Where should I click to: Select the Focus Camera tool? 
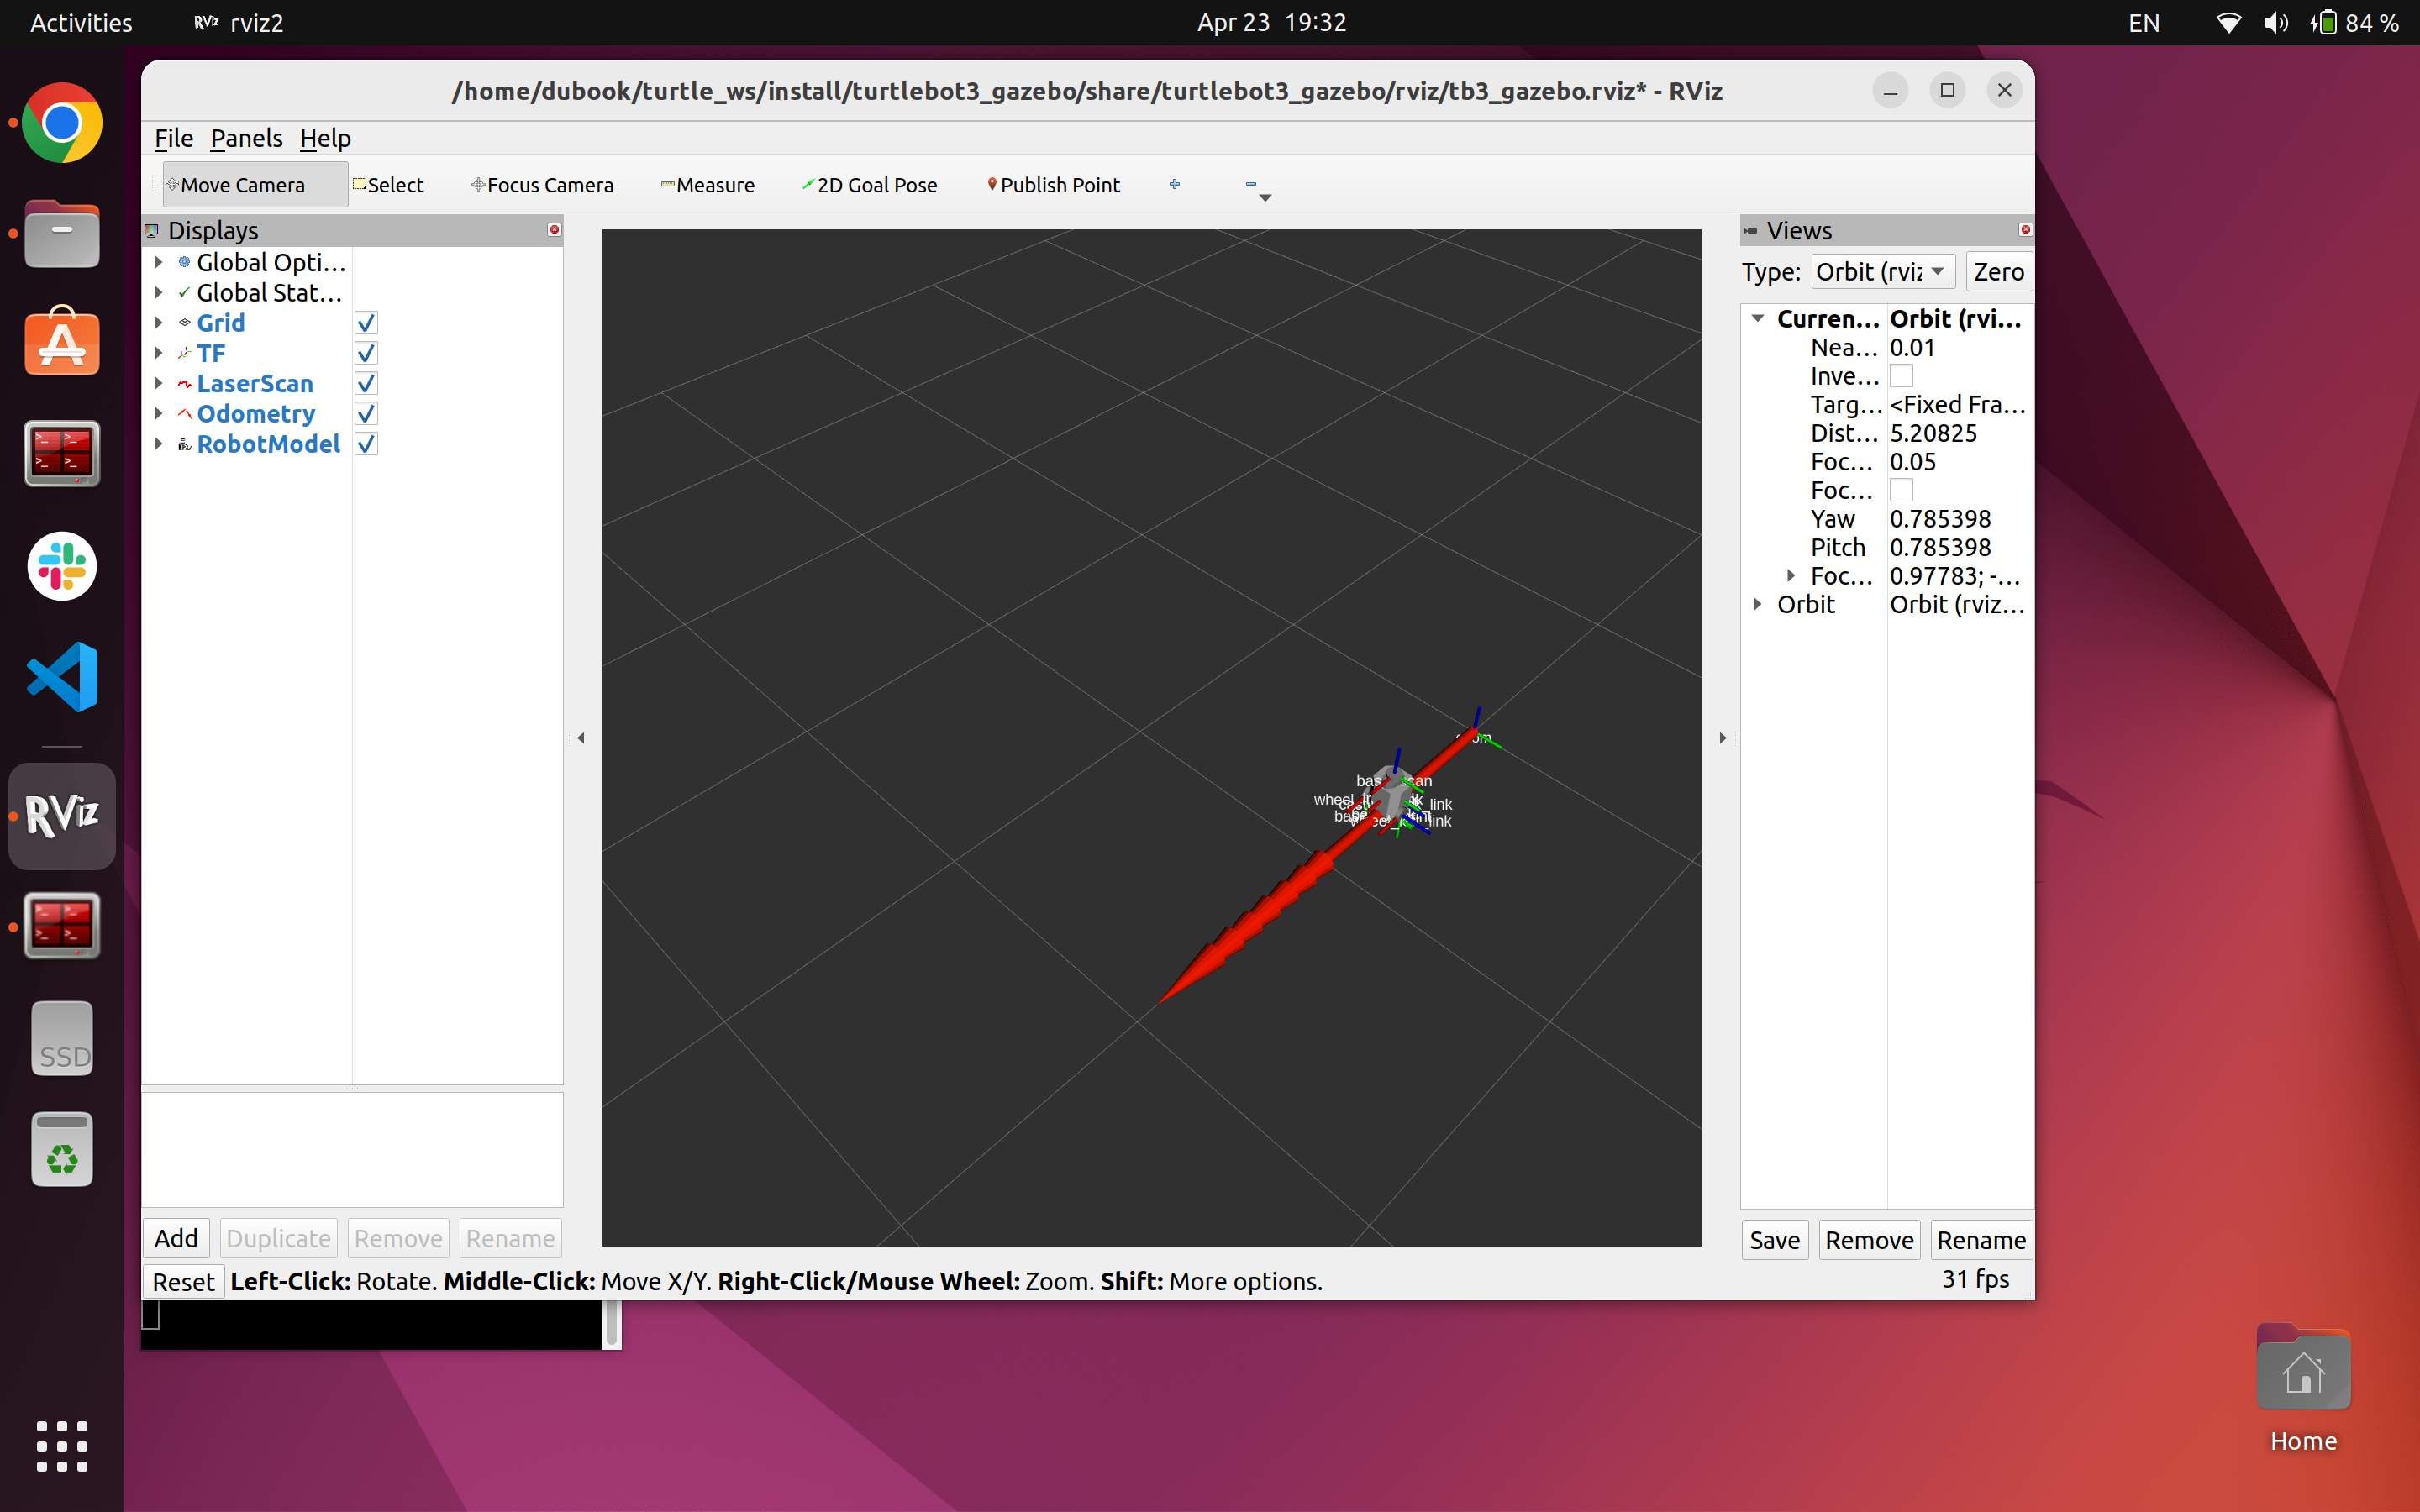point(542,185)
